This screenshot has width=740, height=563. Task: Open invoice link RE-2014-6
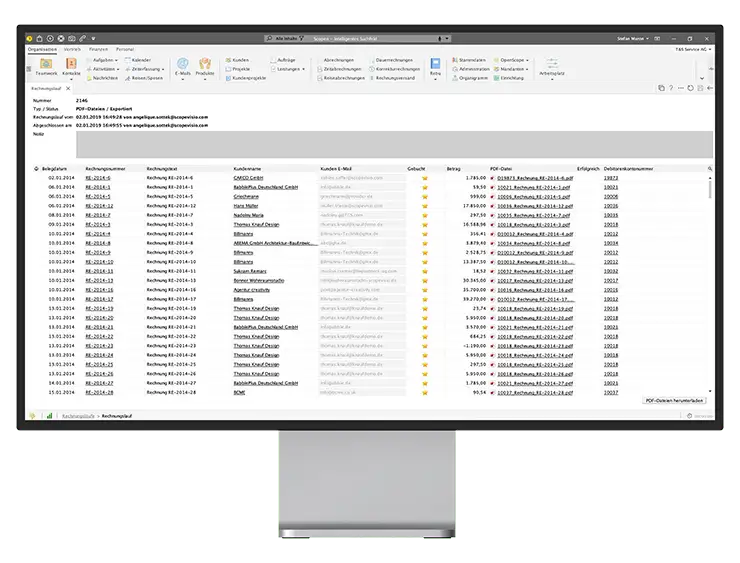[x=98, y=178]
